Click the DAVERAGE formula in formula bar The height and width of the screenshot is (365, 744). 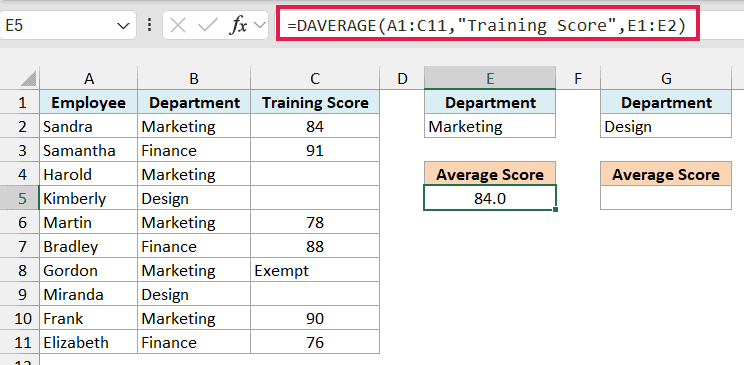tap(486, 26)
